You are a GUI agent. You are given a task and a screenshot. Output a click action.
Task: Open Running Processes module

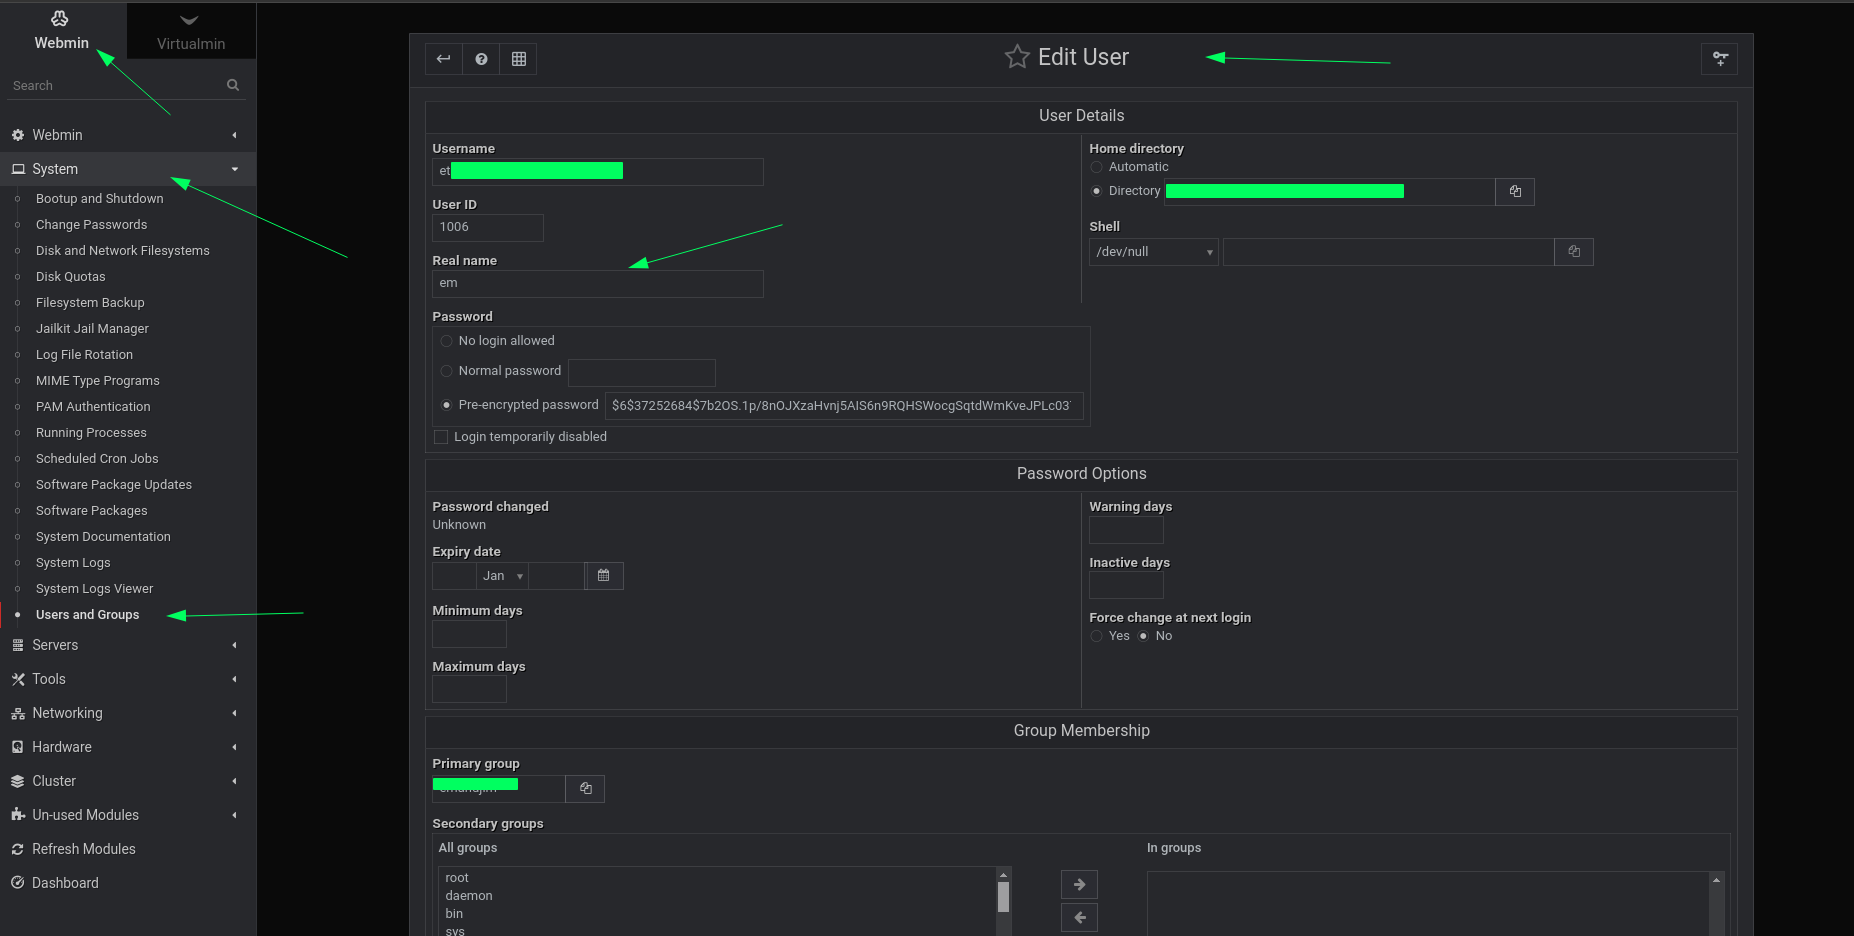coord(91,433)
